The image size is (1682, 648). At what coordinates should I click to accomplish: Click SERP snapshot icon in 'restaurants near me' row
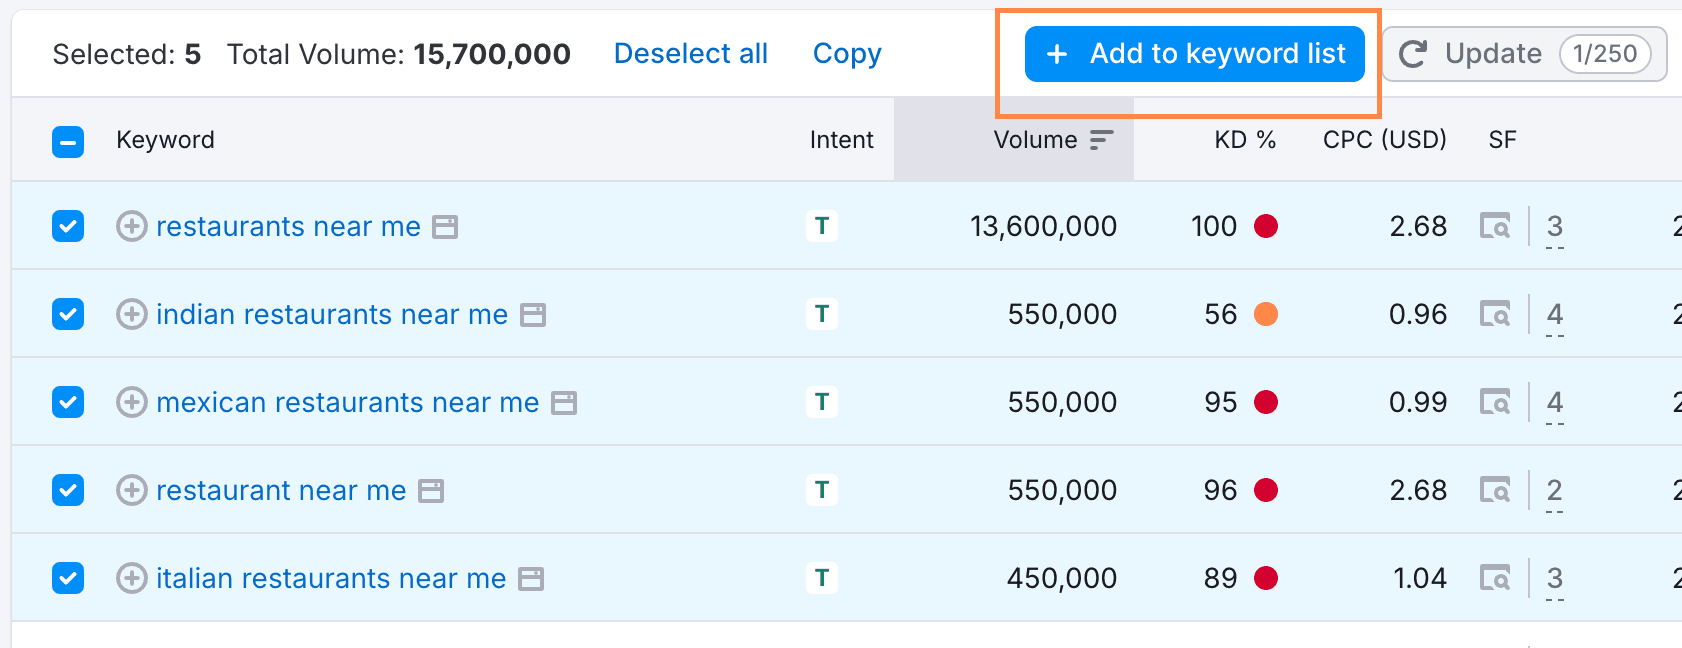pos(1495,227)
